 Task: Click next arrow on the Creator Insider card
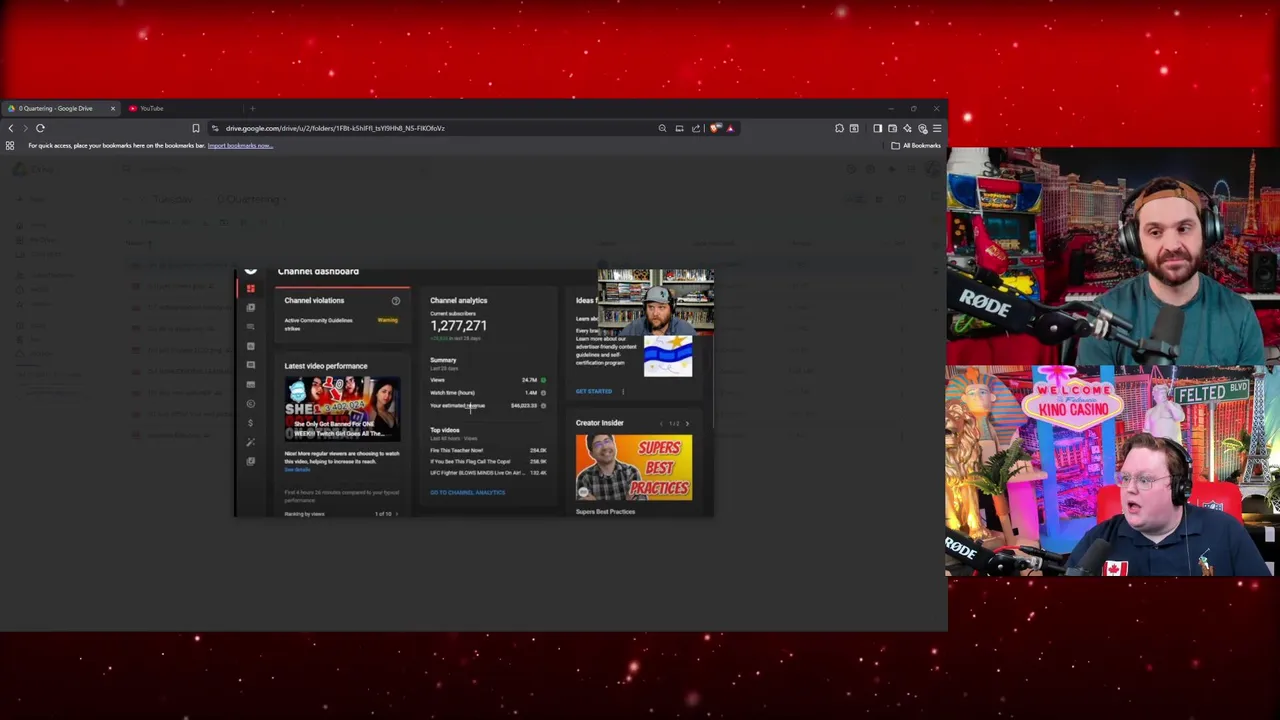tap(686, 423)
